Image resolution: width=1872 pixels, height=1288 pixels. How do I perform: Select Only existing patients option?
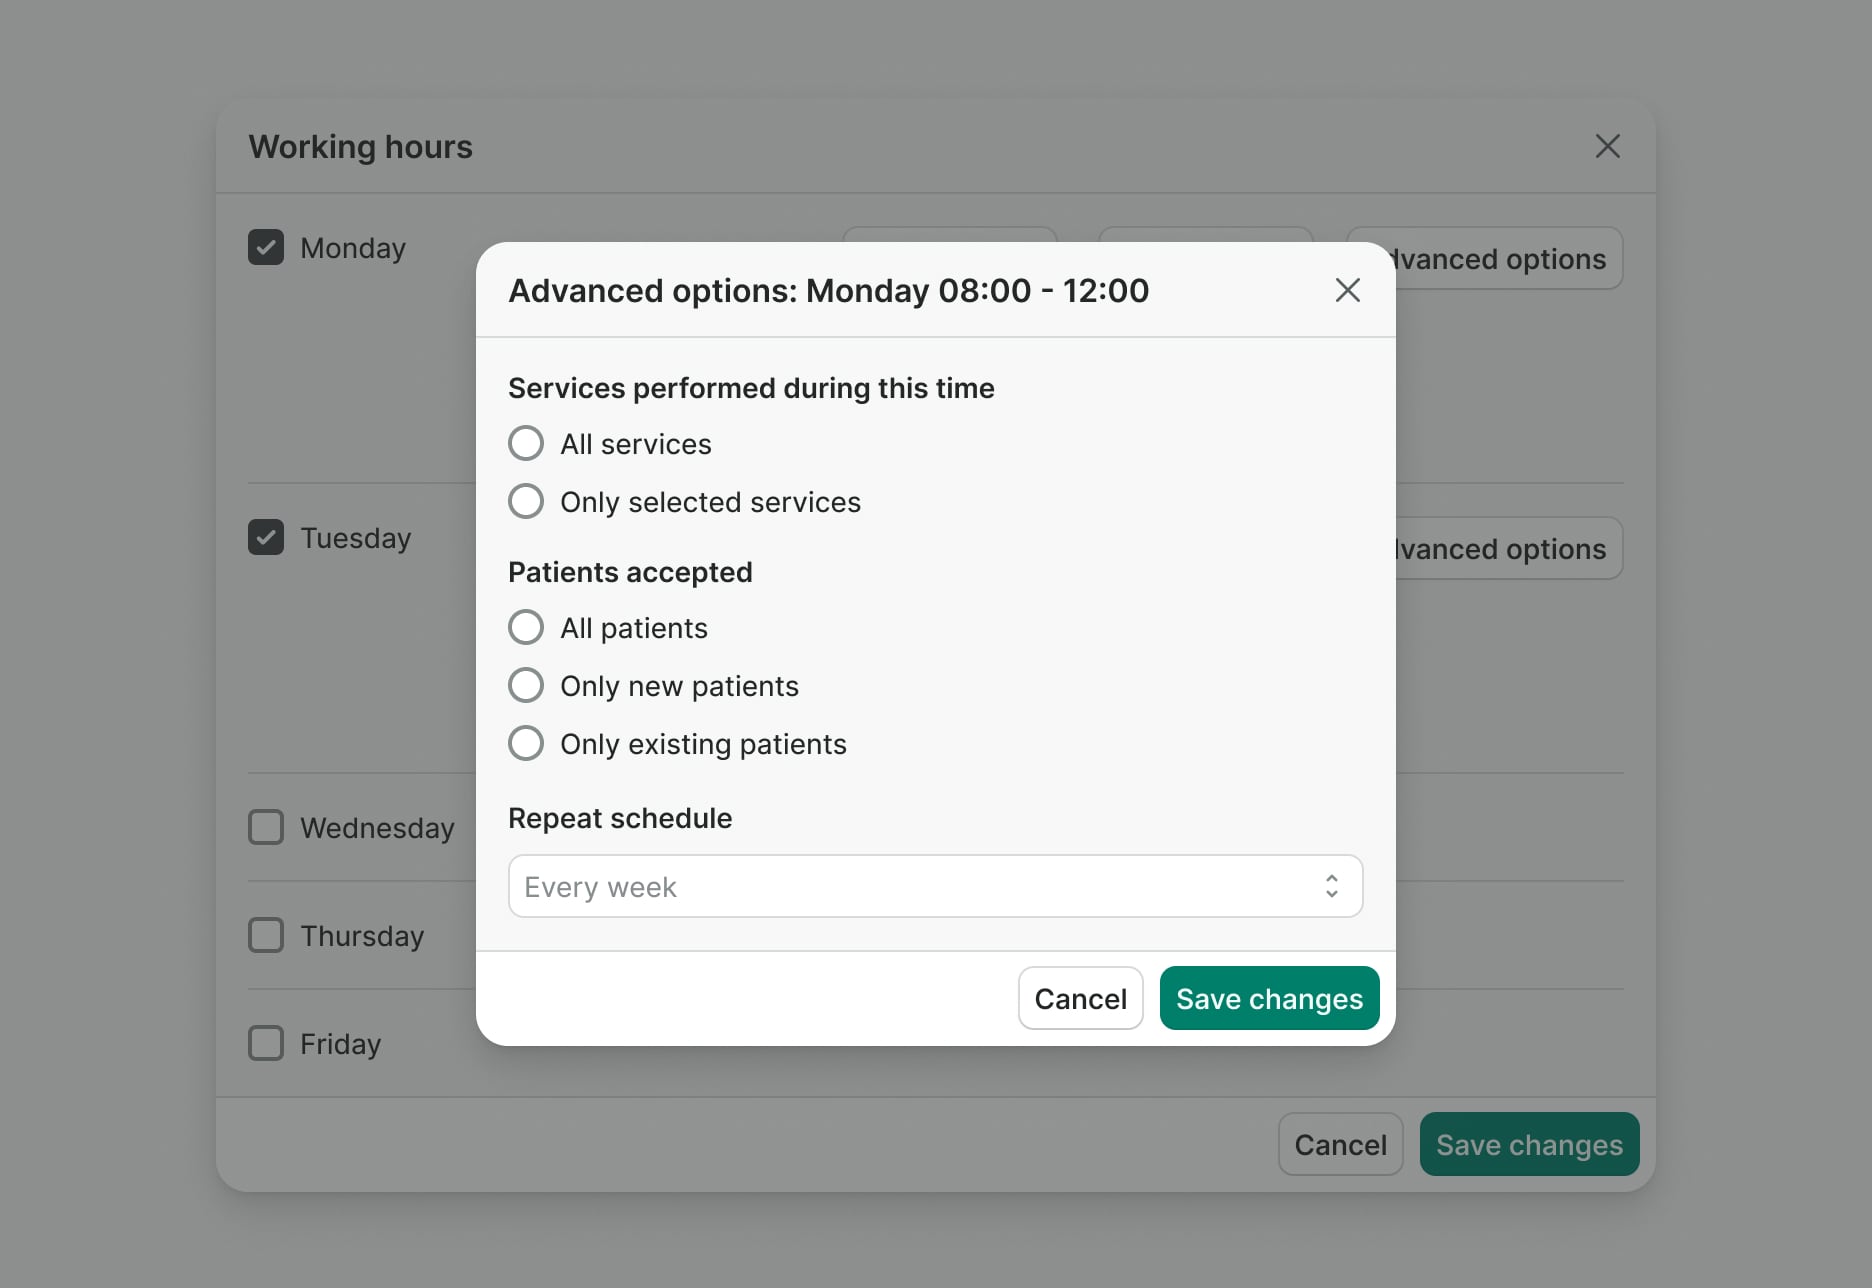[x=526, y=743]
